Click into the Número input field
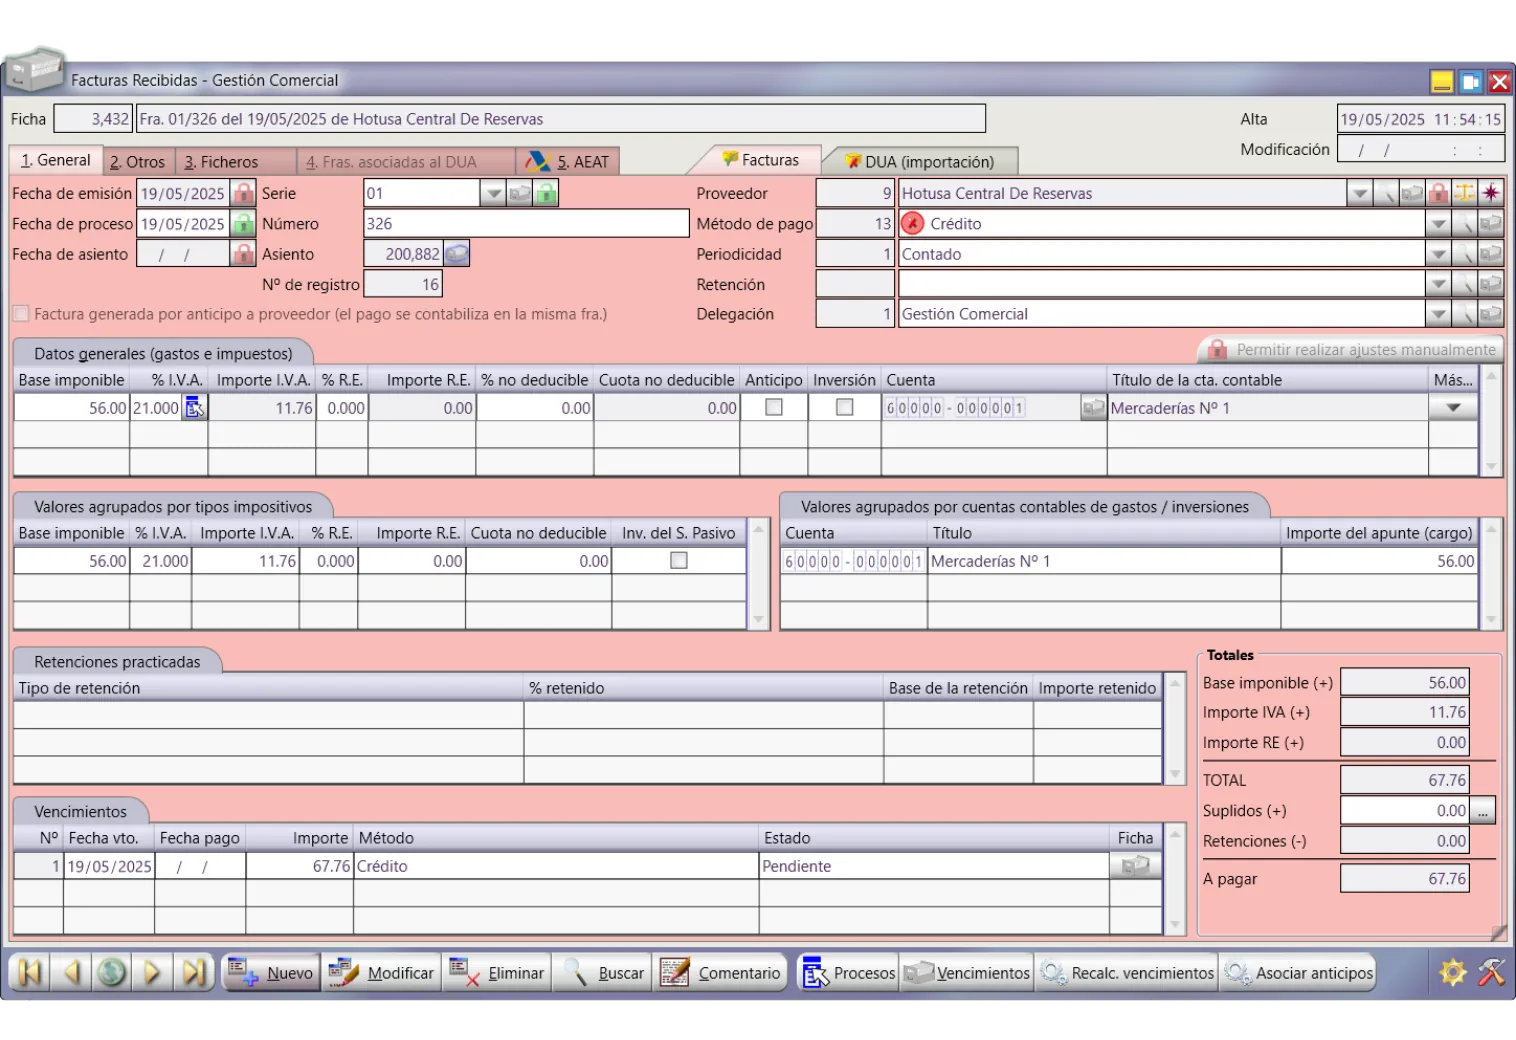This screenshot has height=1040, width=1516. click(x=525, y=224)
